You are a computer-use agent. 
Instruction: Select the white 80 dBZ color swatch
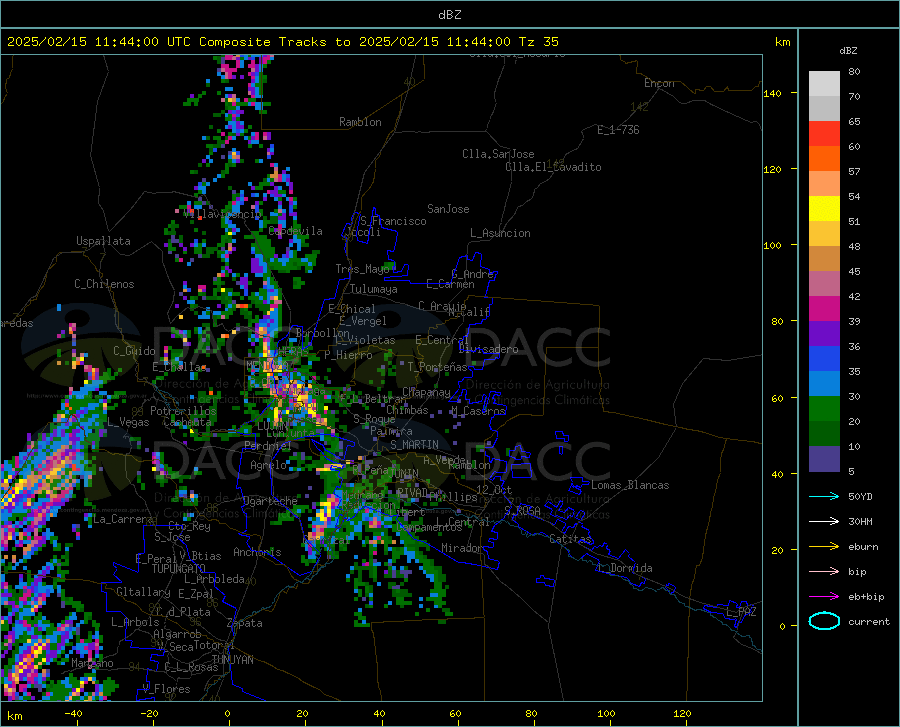click(x=824, y=83)
